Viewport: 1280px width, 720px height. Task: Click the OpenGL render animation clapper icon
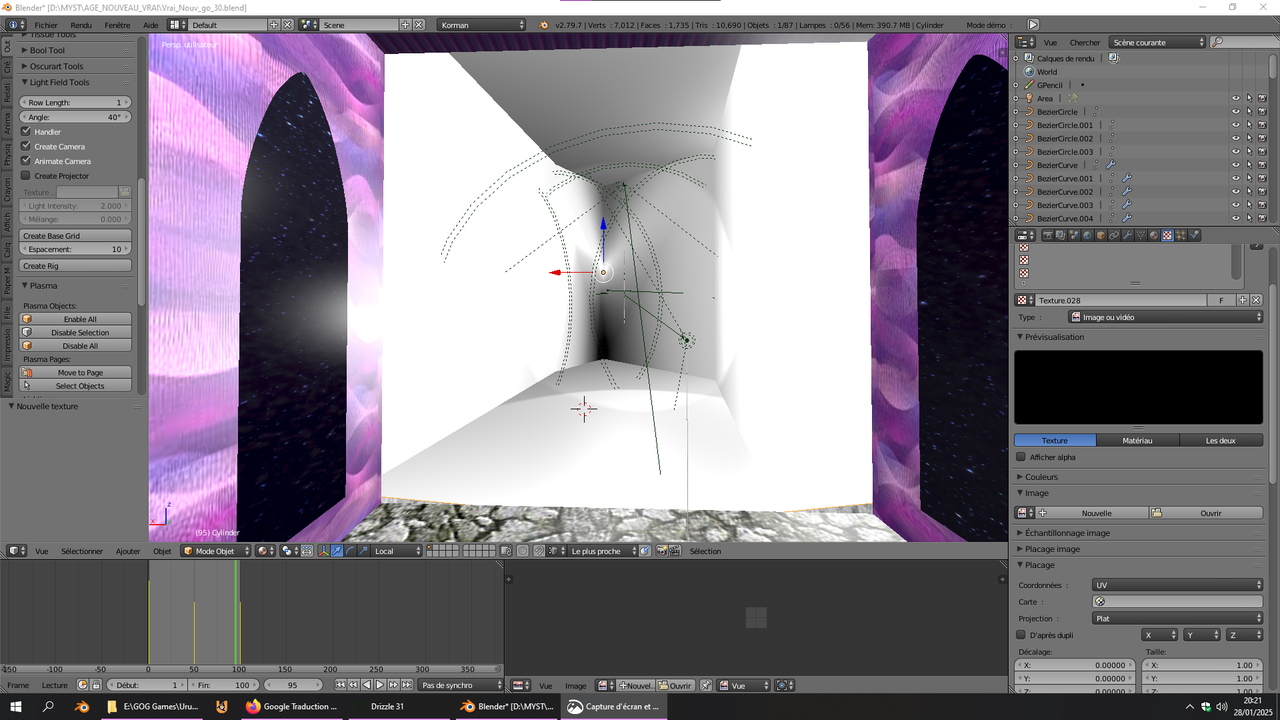pos(675,551)
